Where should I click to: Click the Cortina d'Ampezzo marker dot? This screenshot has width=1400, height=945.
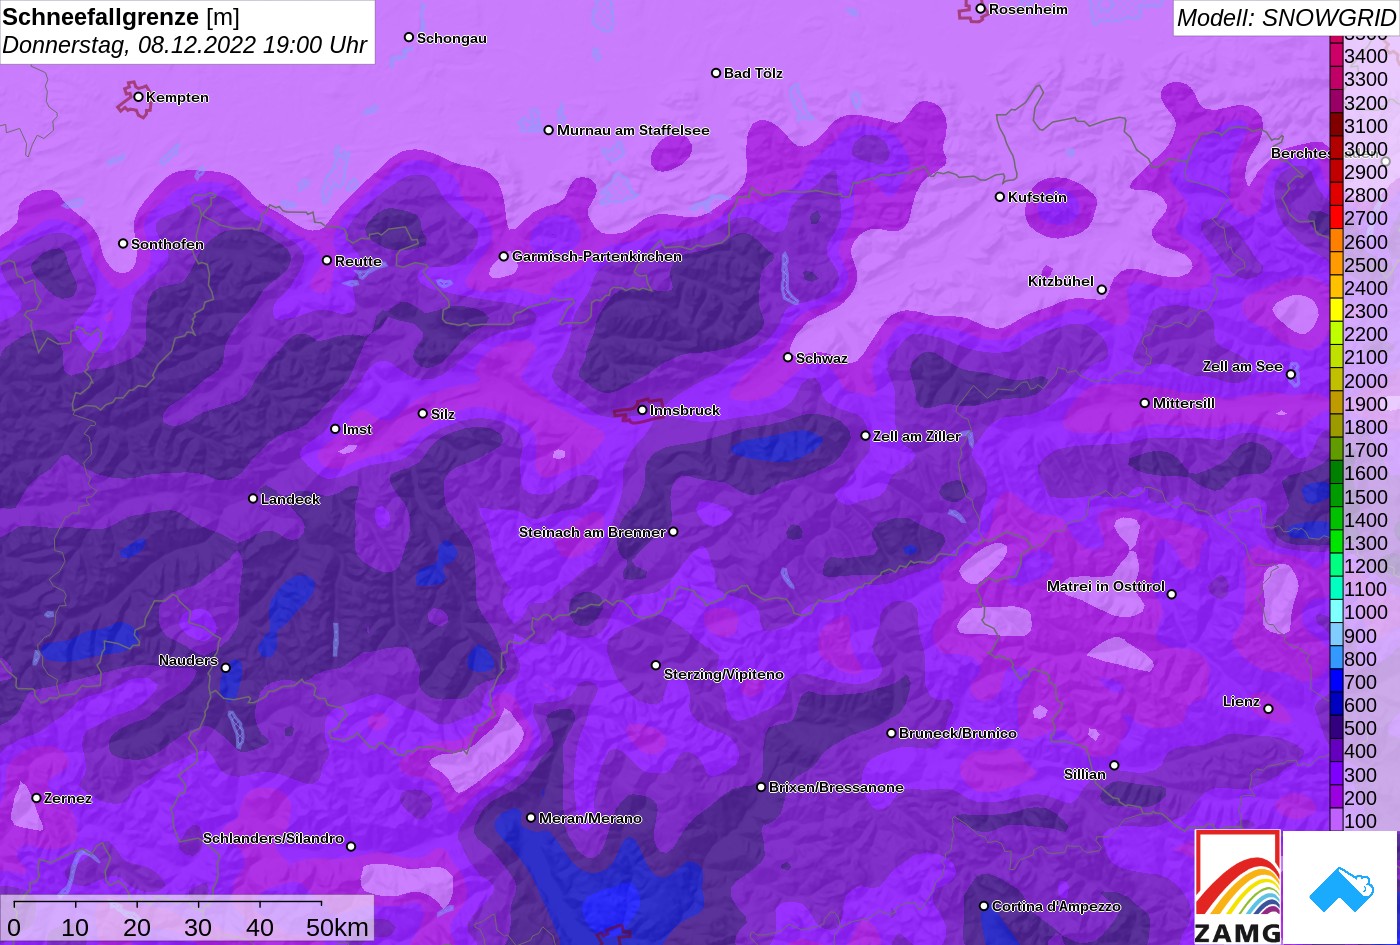point(984,906)
